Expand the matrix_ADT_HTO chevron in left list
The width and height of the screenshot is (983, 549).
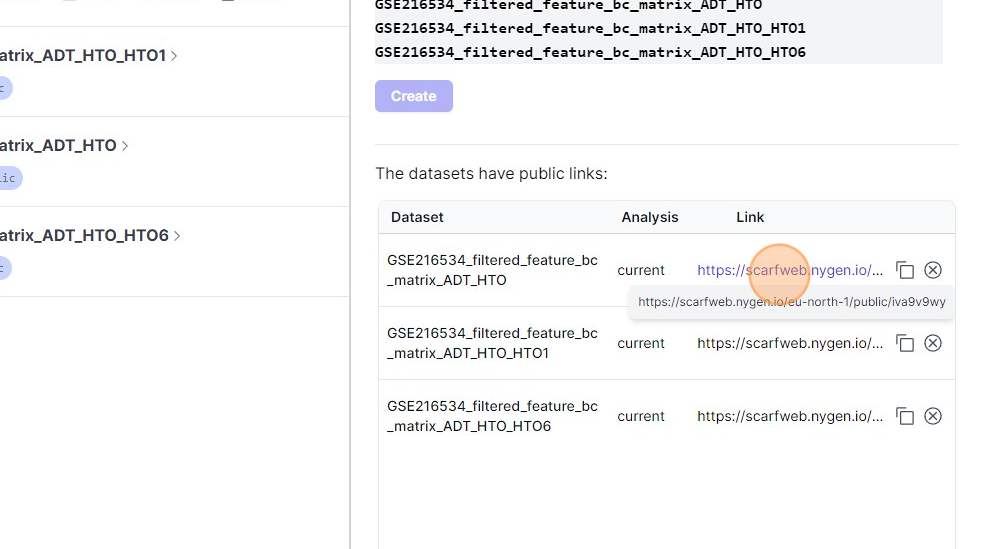tap(125, 146)
